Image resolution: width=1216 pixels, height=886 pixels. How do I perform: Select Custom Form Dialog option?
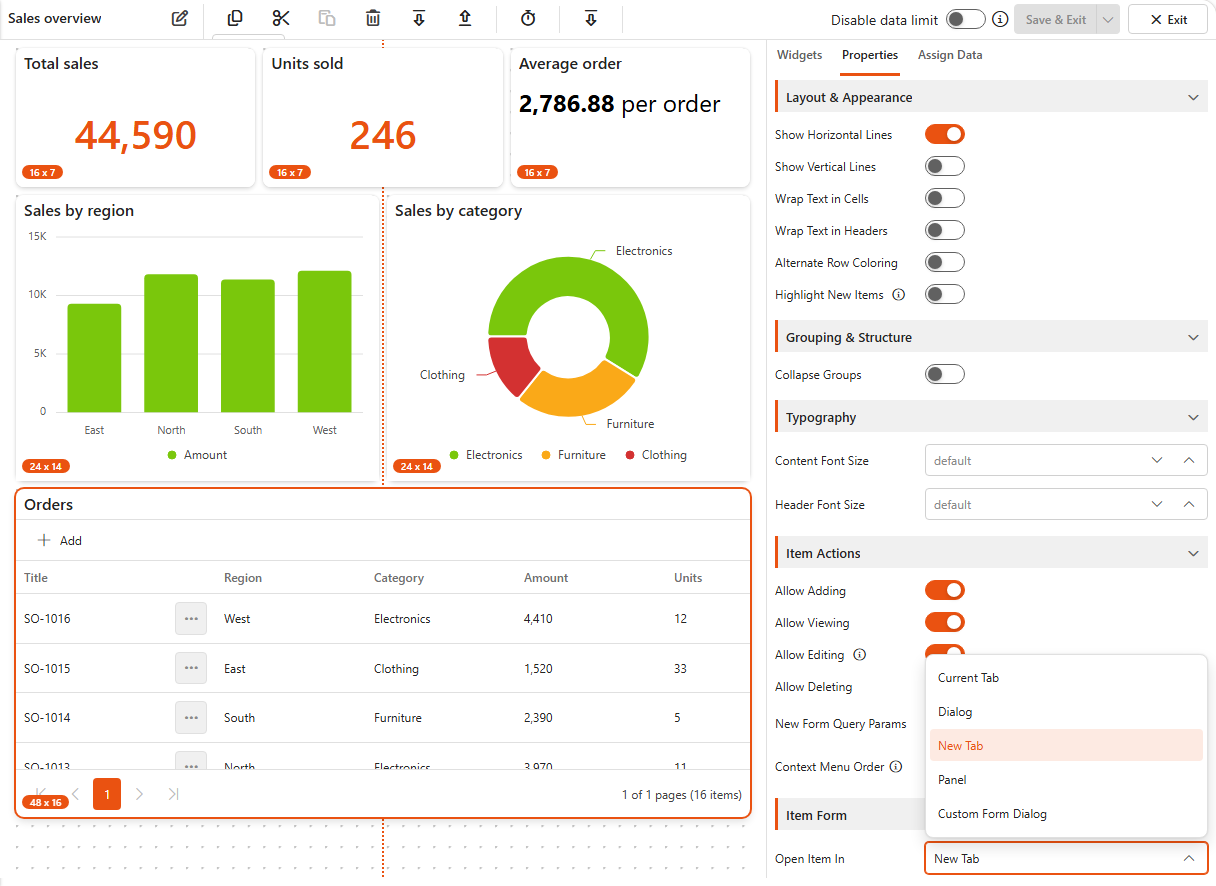pyautogui.click(x=1066, y=814)
